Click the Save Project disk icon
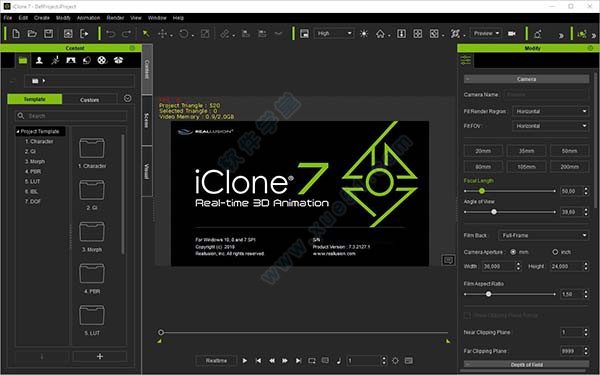Screen dimensions: 600x375 pyautogui.click(x=49, y=34)
